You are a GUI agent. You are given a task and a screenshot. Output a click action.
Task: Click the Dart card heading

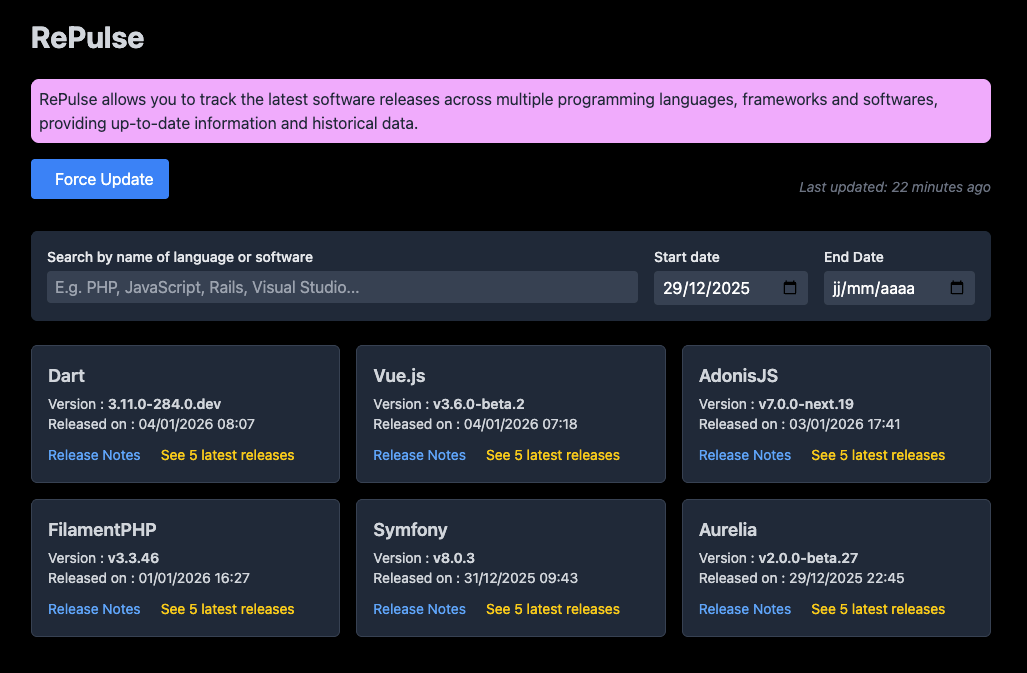(66, 376)
